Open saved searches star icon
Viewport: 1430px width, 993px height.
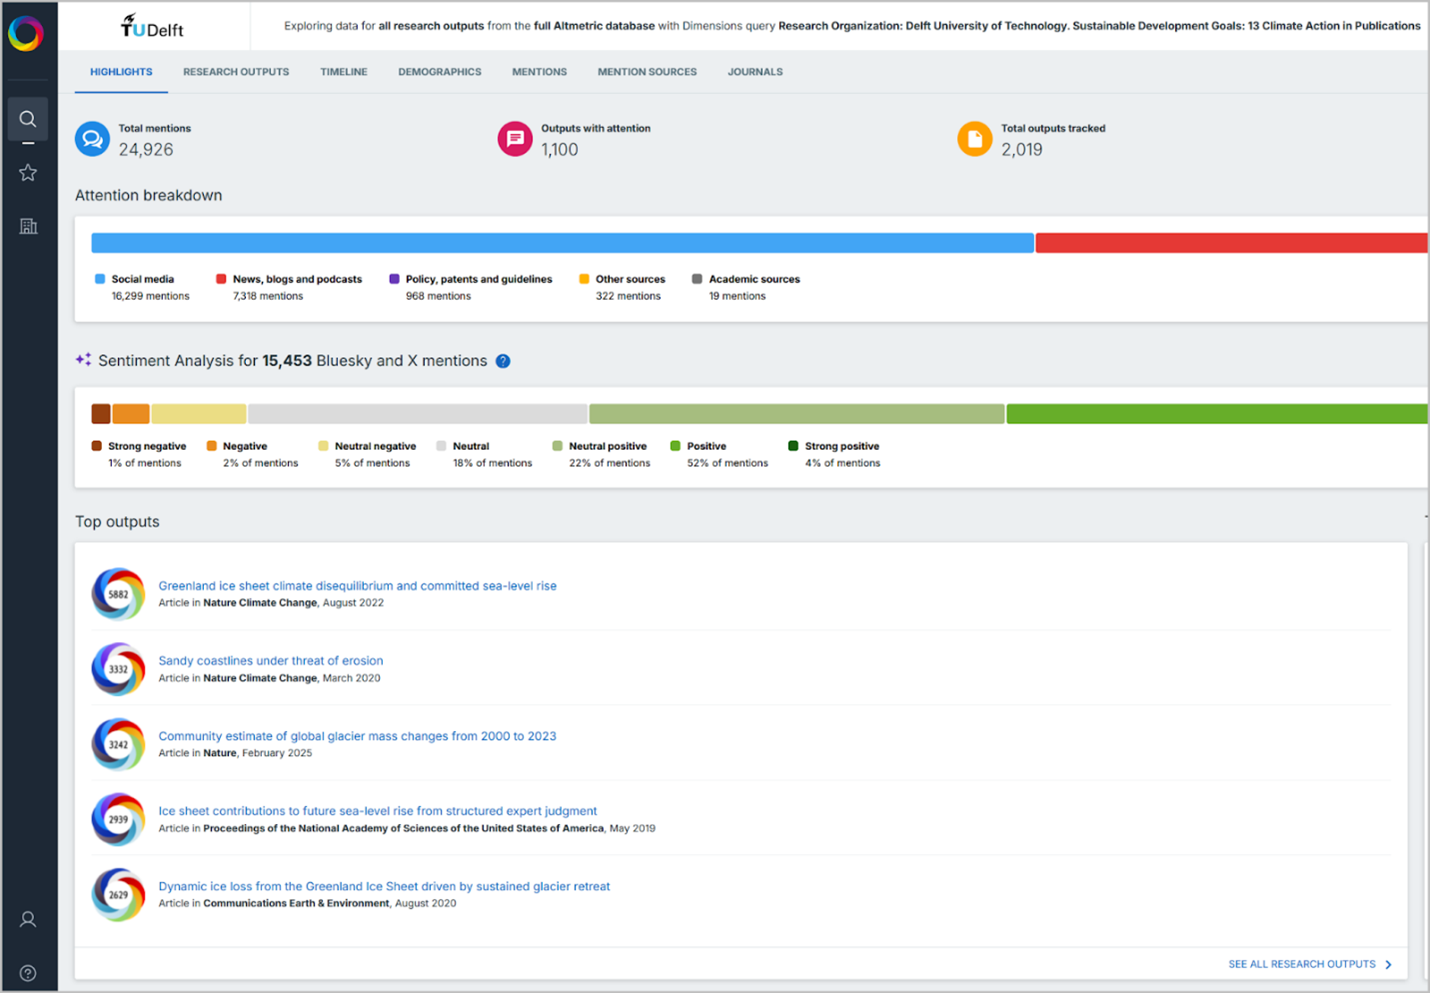pyautogui.click(x=28, y=173)
